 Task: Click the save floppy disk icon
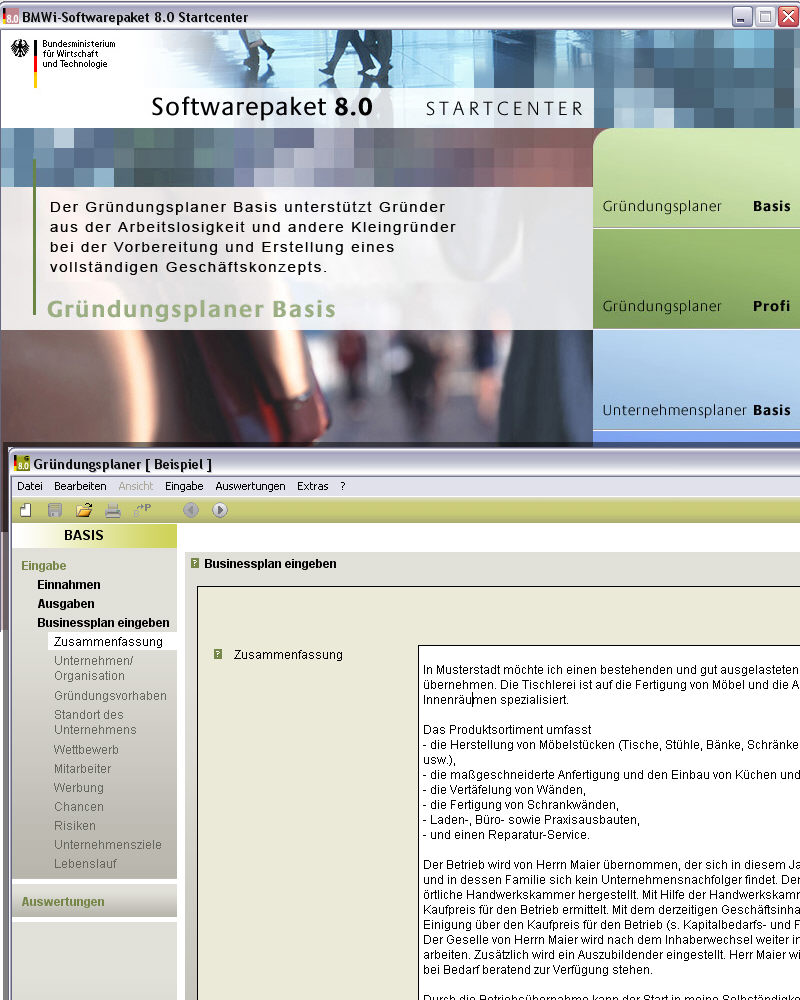(55, 510)
